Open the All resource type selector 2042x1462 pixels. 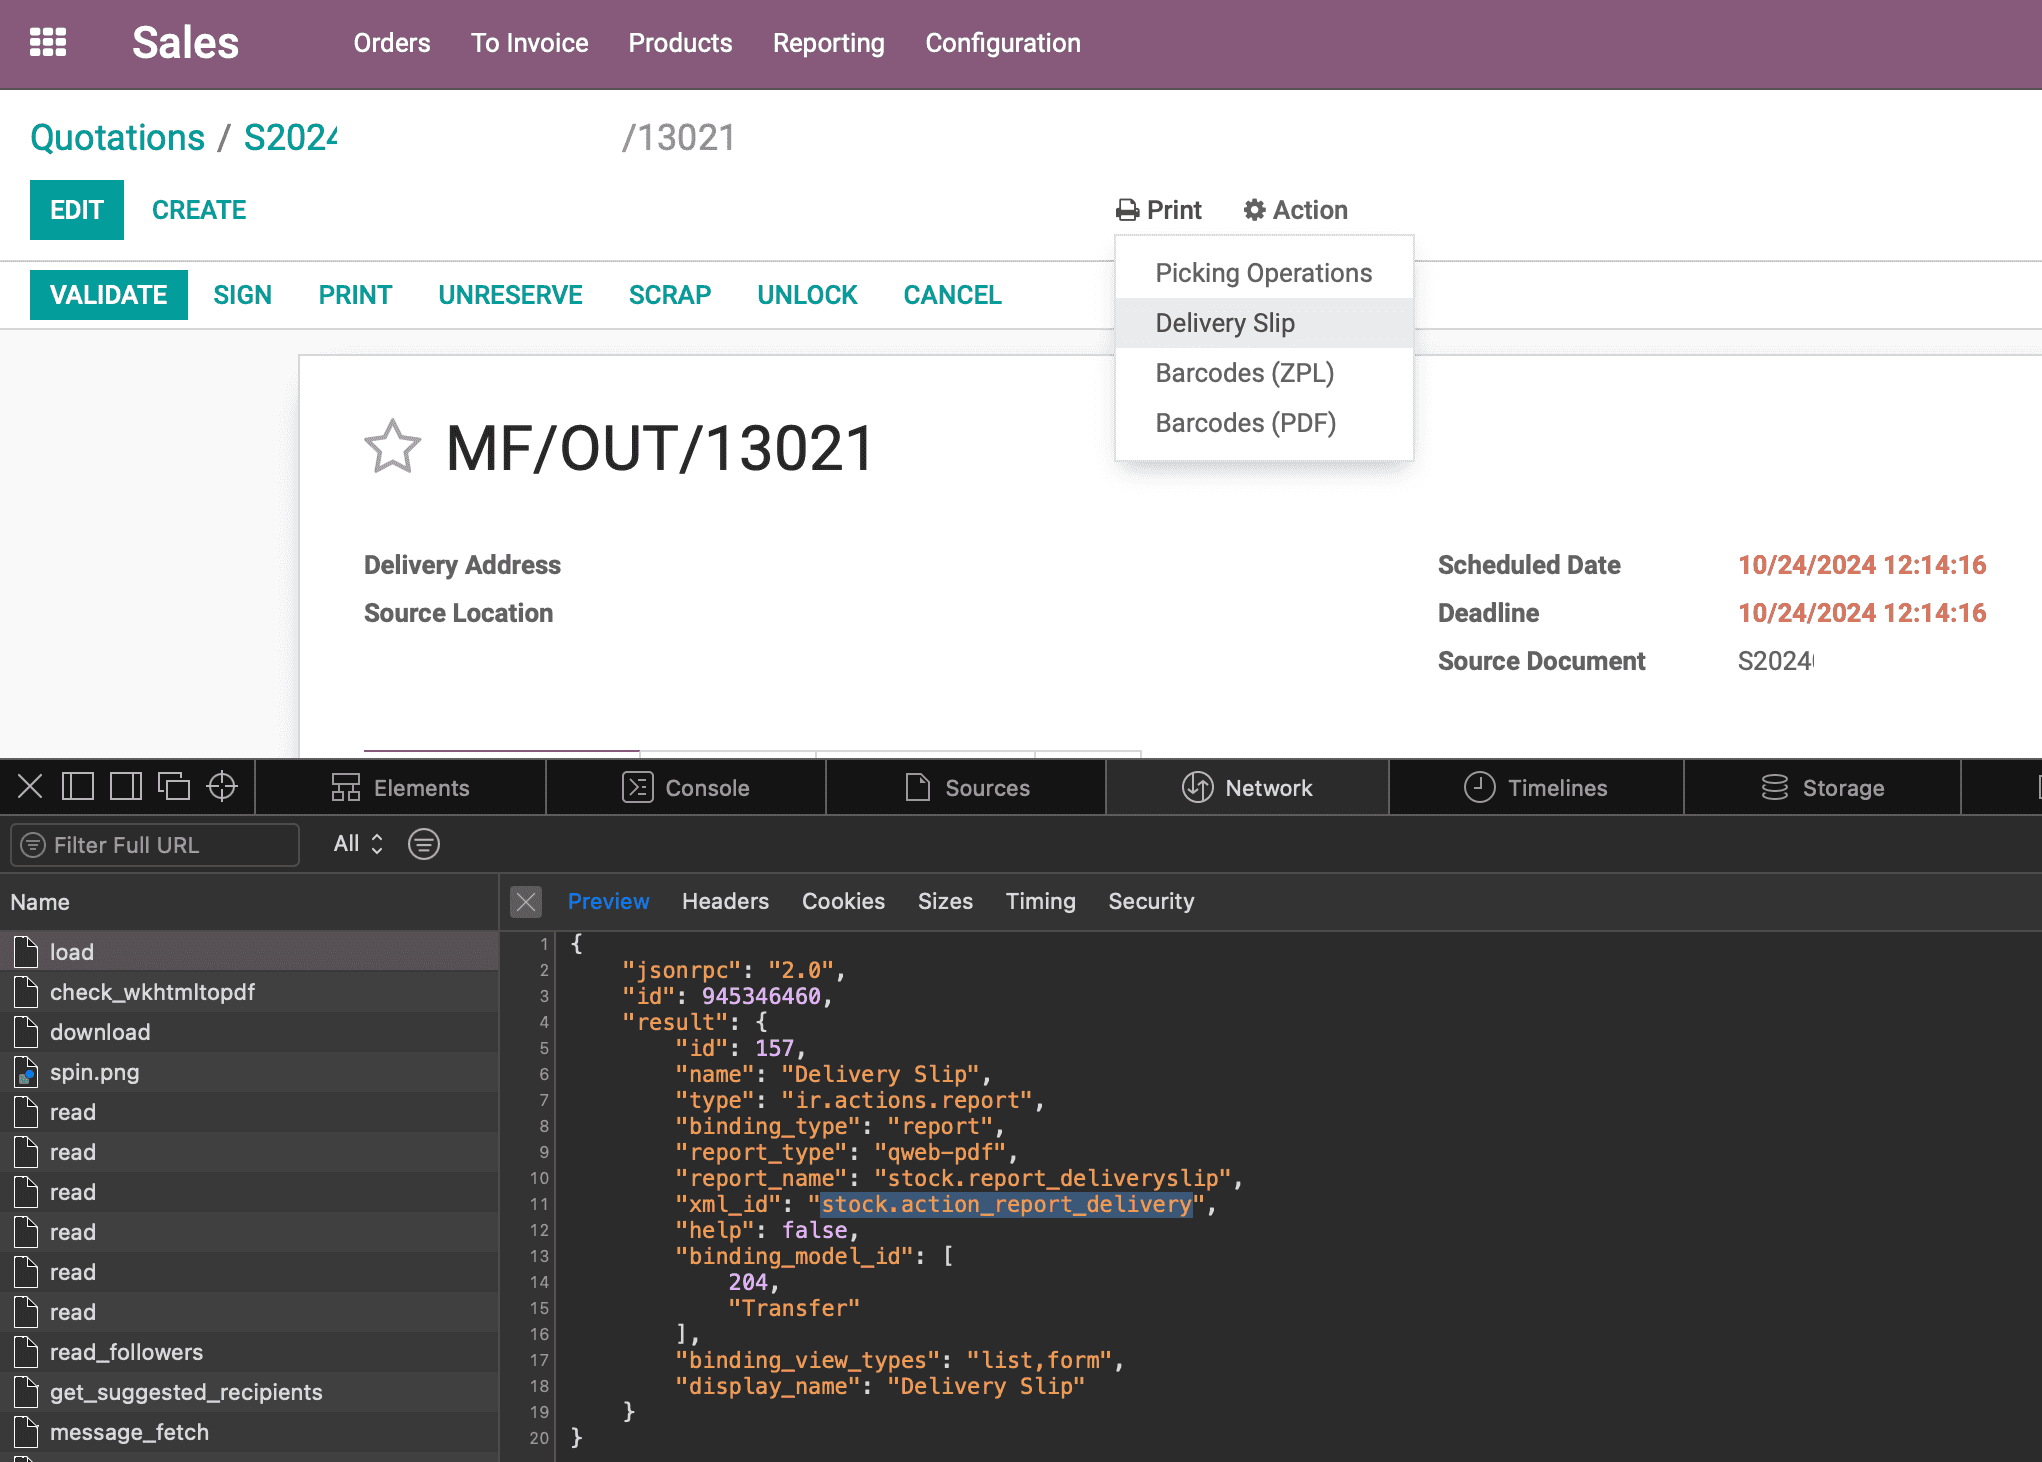tap(358, 844)
